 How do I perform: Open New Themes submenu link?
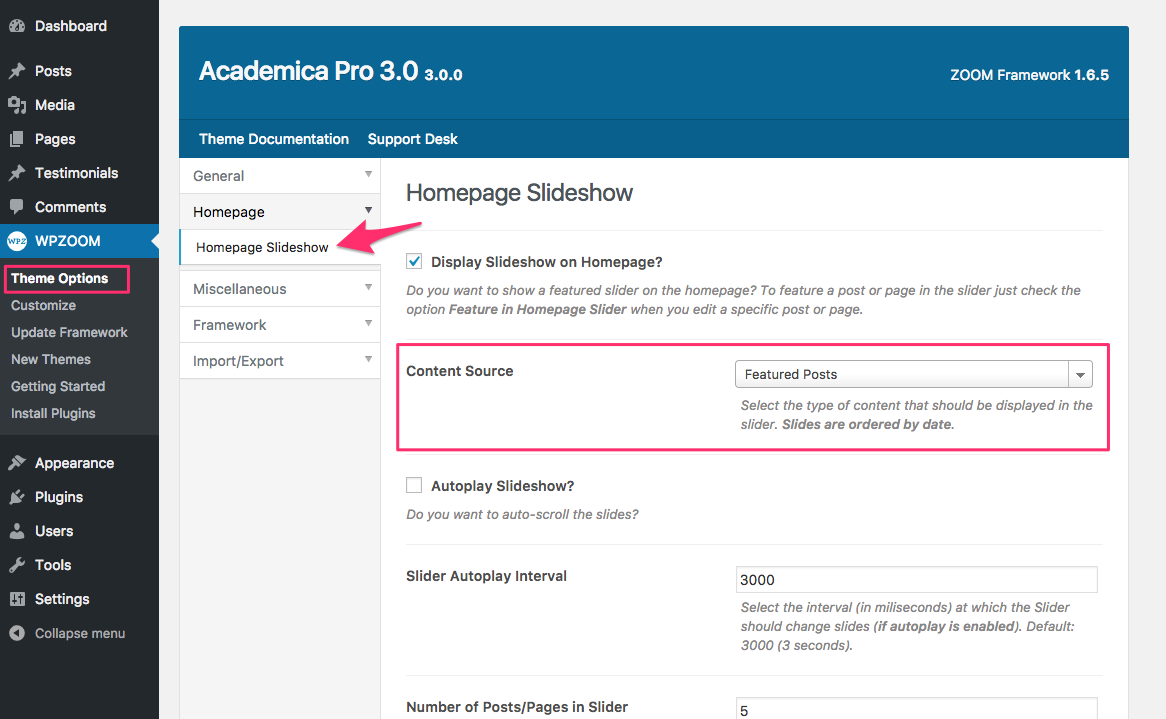(51, 359)
